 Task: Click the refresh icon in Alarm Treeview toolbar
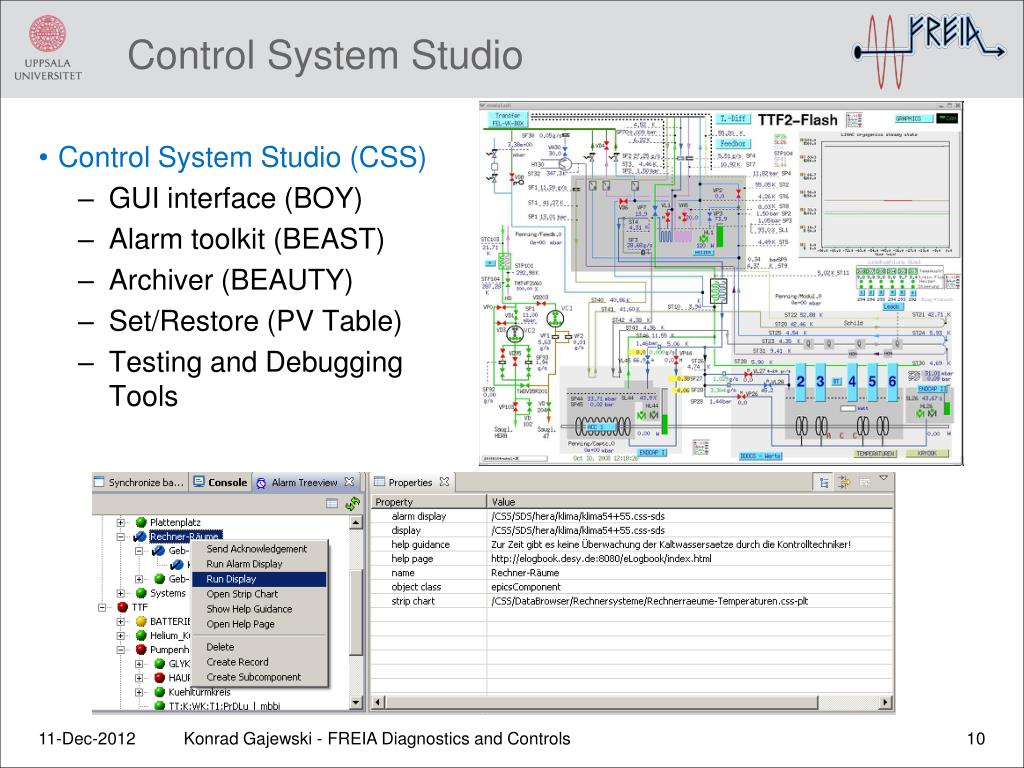(x=353, y=504)
